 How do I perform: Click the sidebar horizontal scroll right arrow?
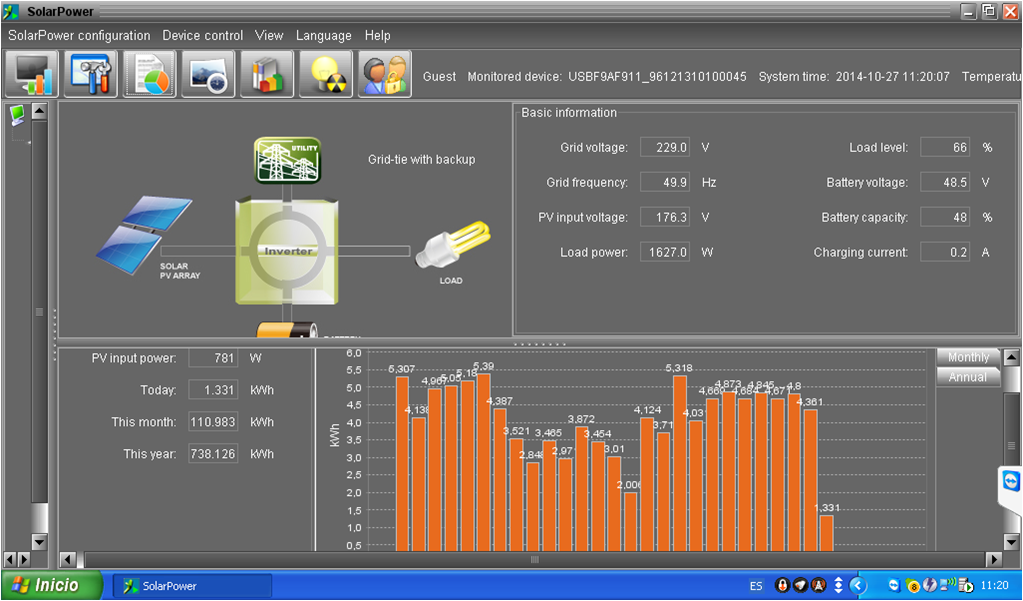[24, 559]
